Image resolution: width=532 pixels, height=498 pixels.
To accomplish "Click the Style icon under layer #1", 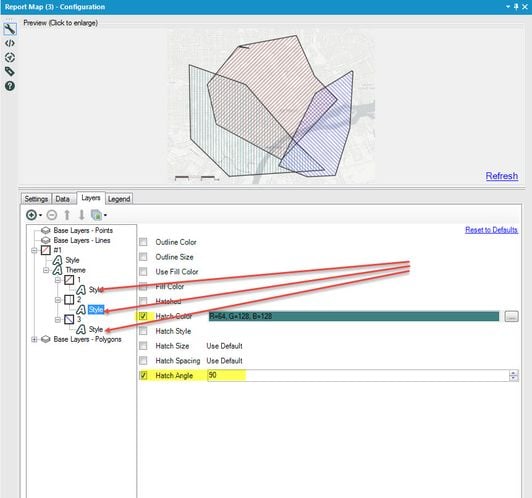I will pyautogui.click(x=57, y=260).
